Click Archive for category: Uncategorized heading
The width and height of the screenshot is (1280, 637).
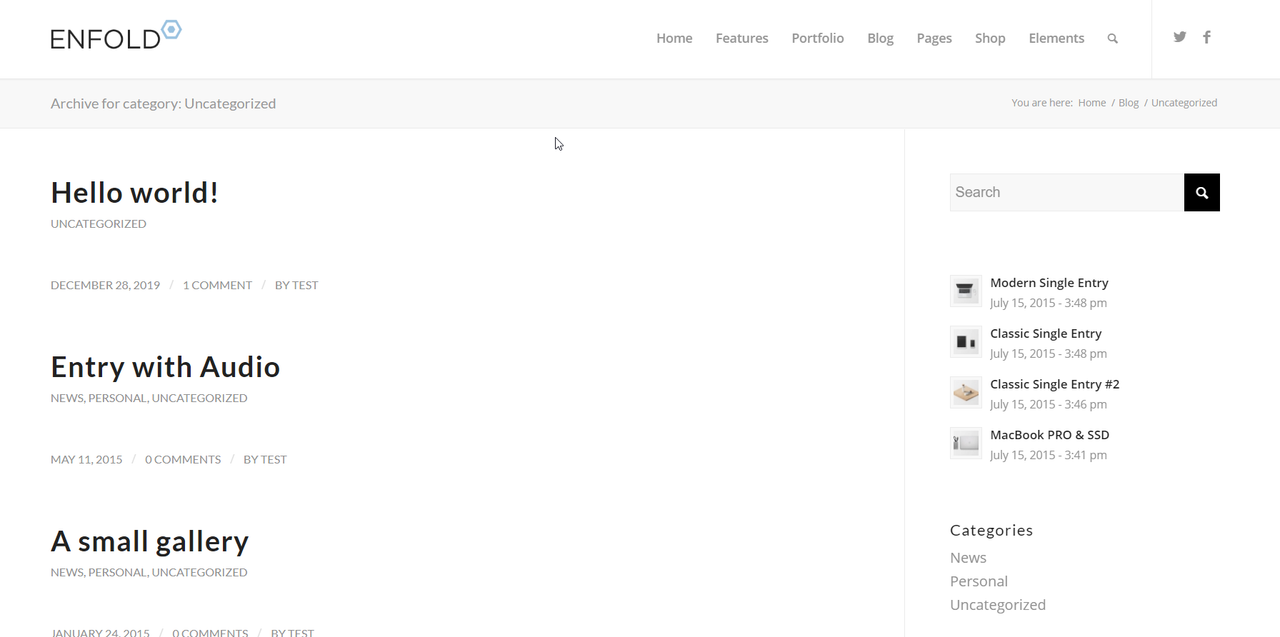[x=163, y=104]
